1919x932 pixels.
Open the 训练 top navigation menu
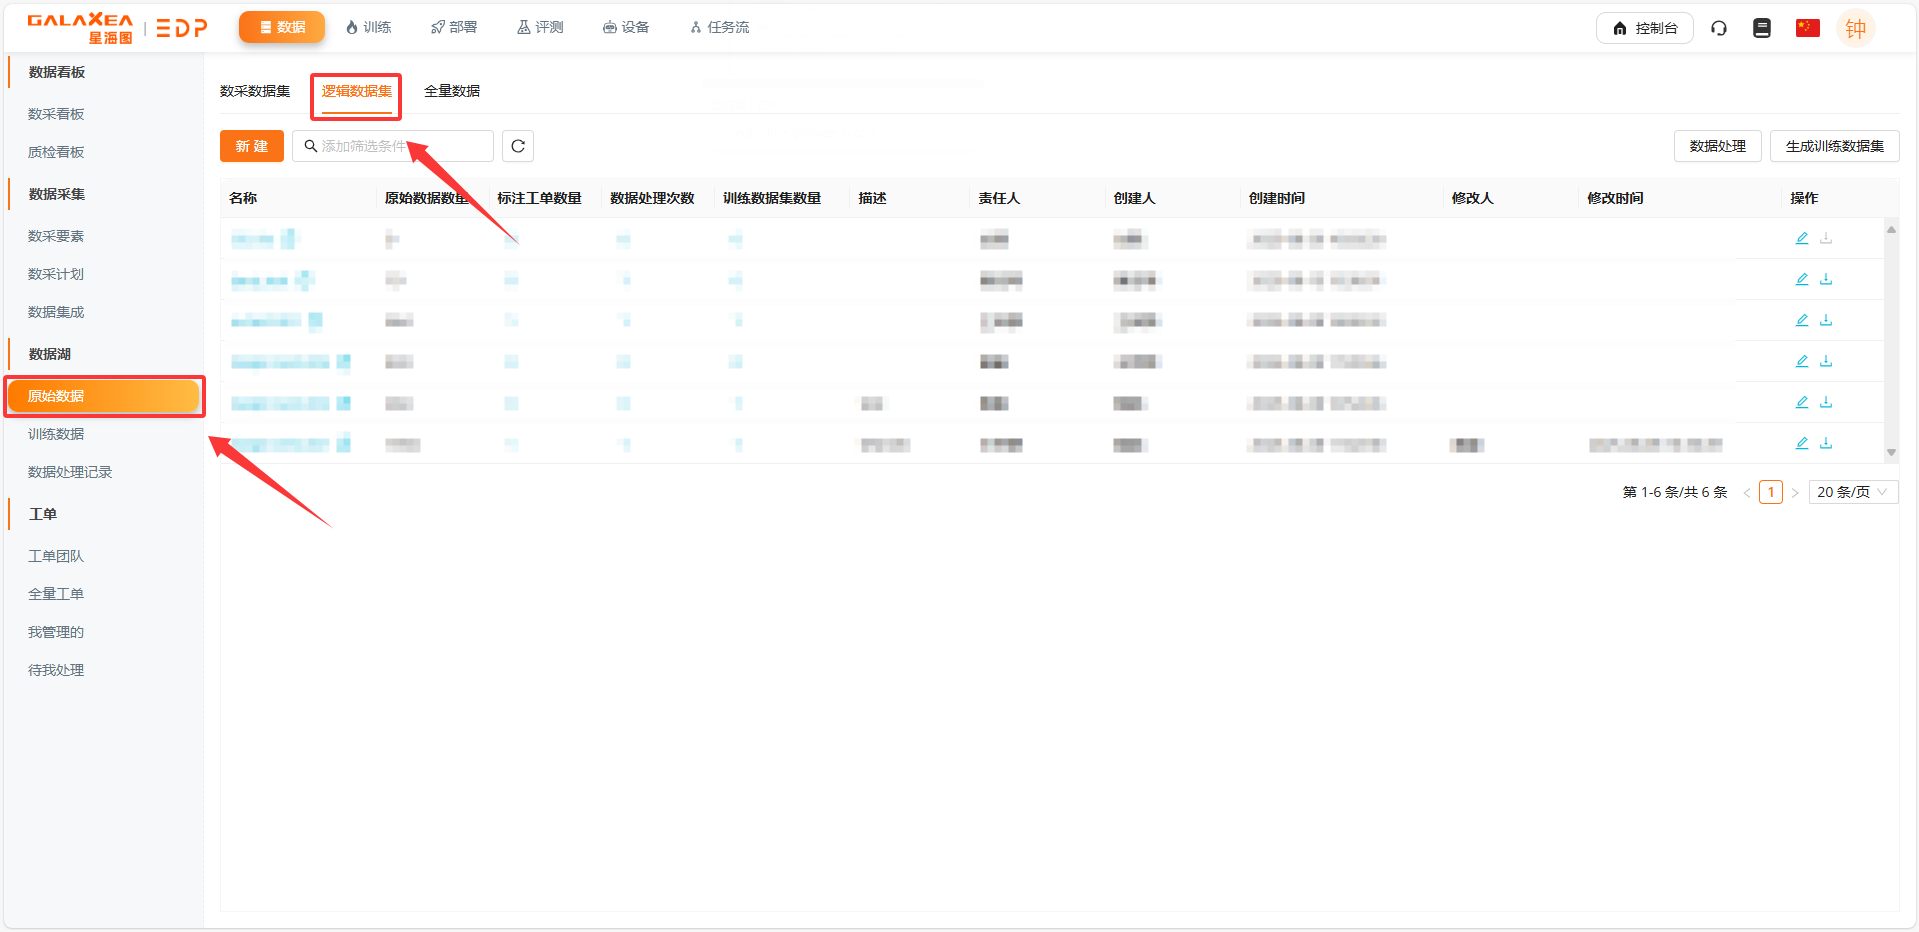368,27
